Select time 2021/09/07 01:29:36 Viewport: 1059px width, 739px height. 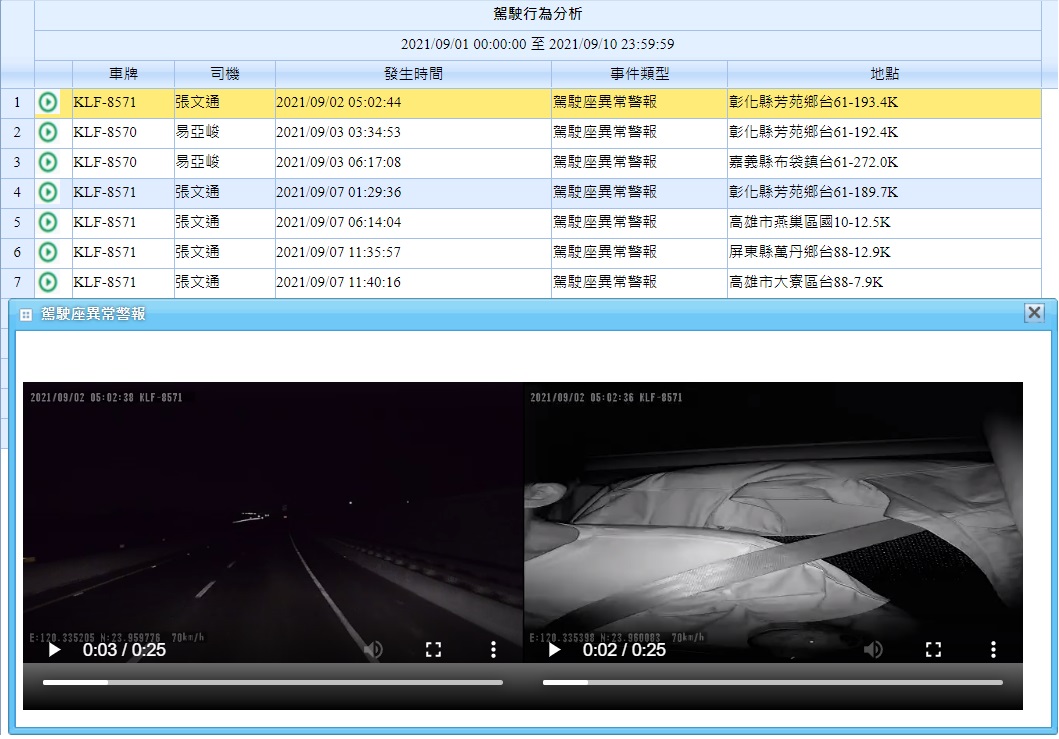pos(338,193)
